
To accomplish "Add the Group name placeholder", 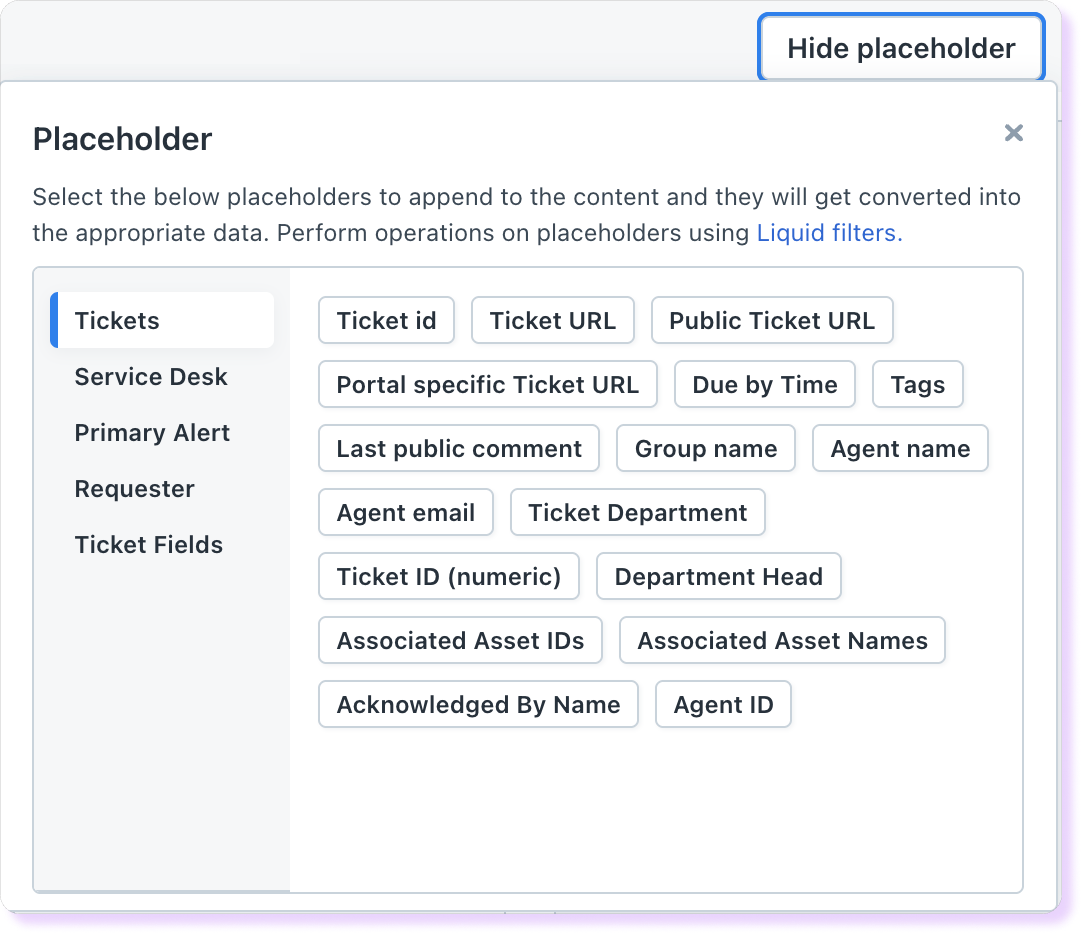I will [x=705, y=449].
